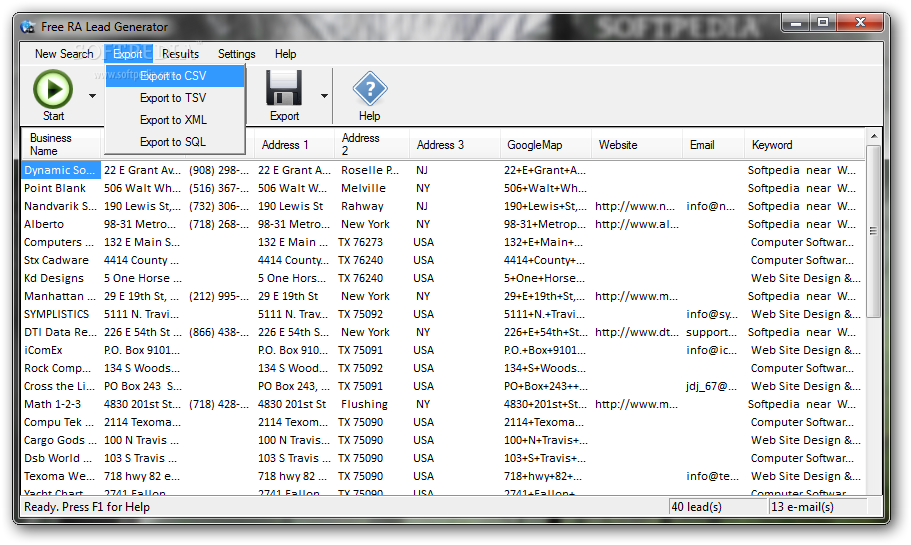Choose Export to TSV
911x545 pixels.
point(174,98)
